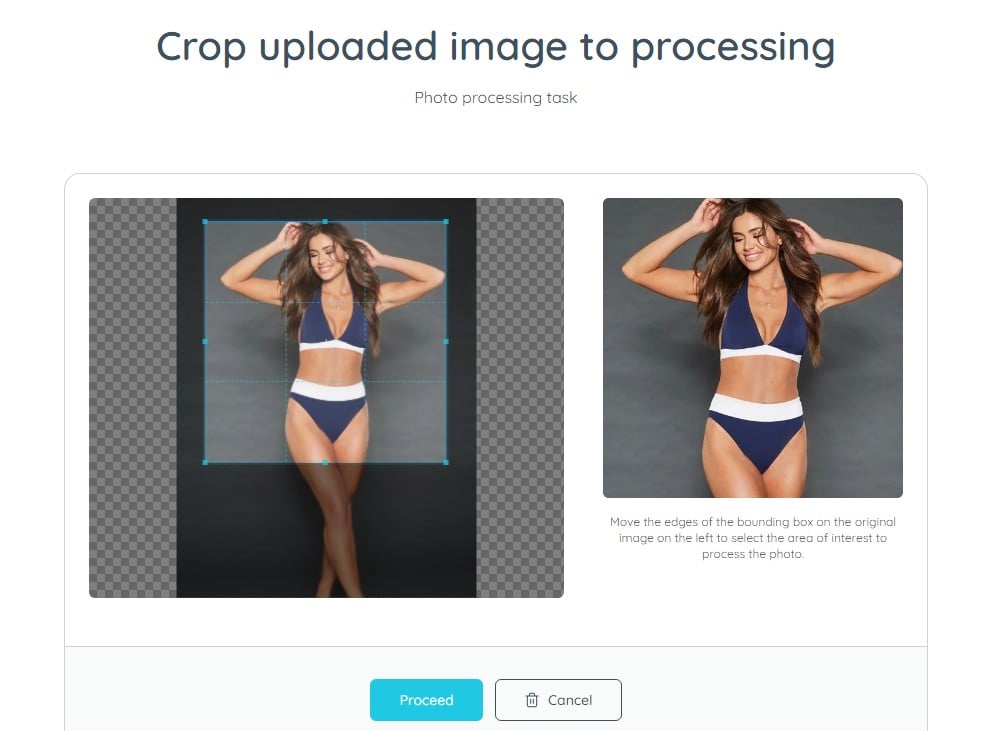Click the Proceed button
This screenshot has width=997, height=731.
(x=426, y=700)
